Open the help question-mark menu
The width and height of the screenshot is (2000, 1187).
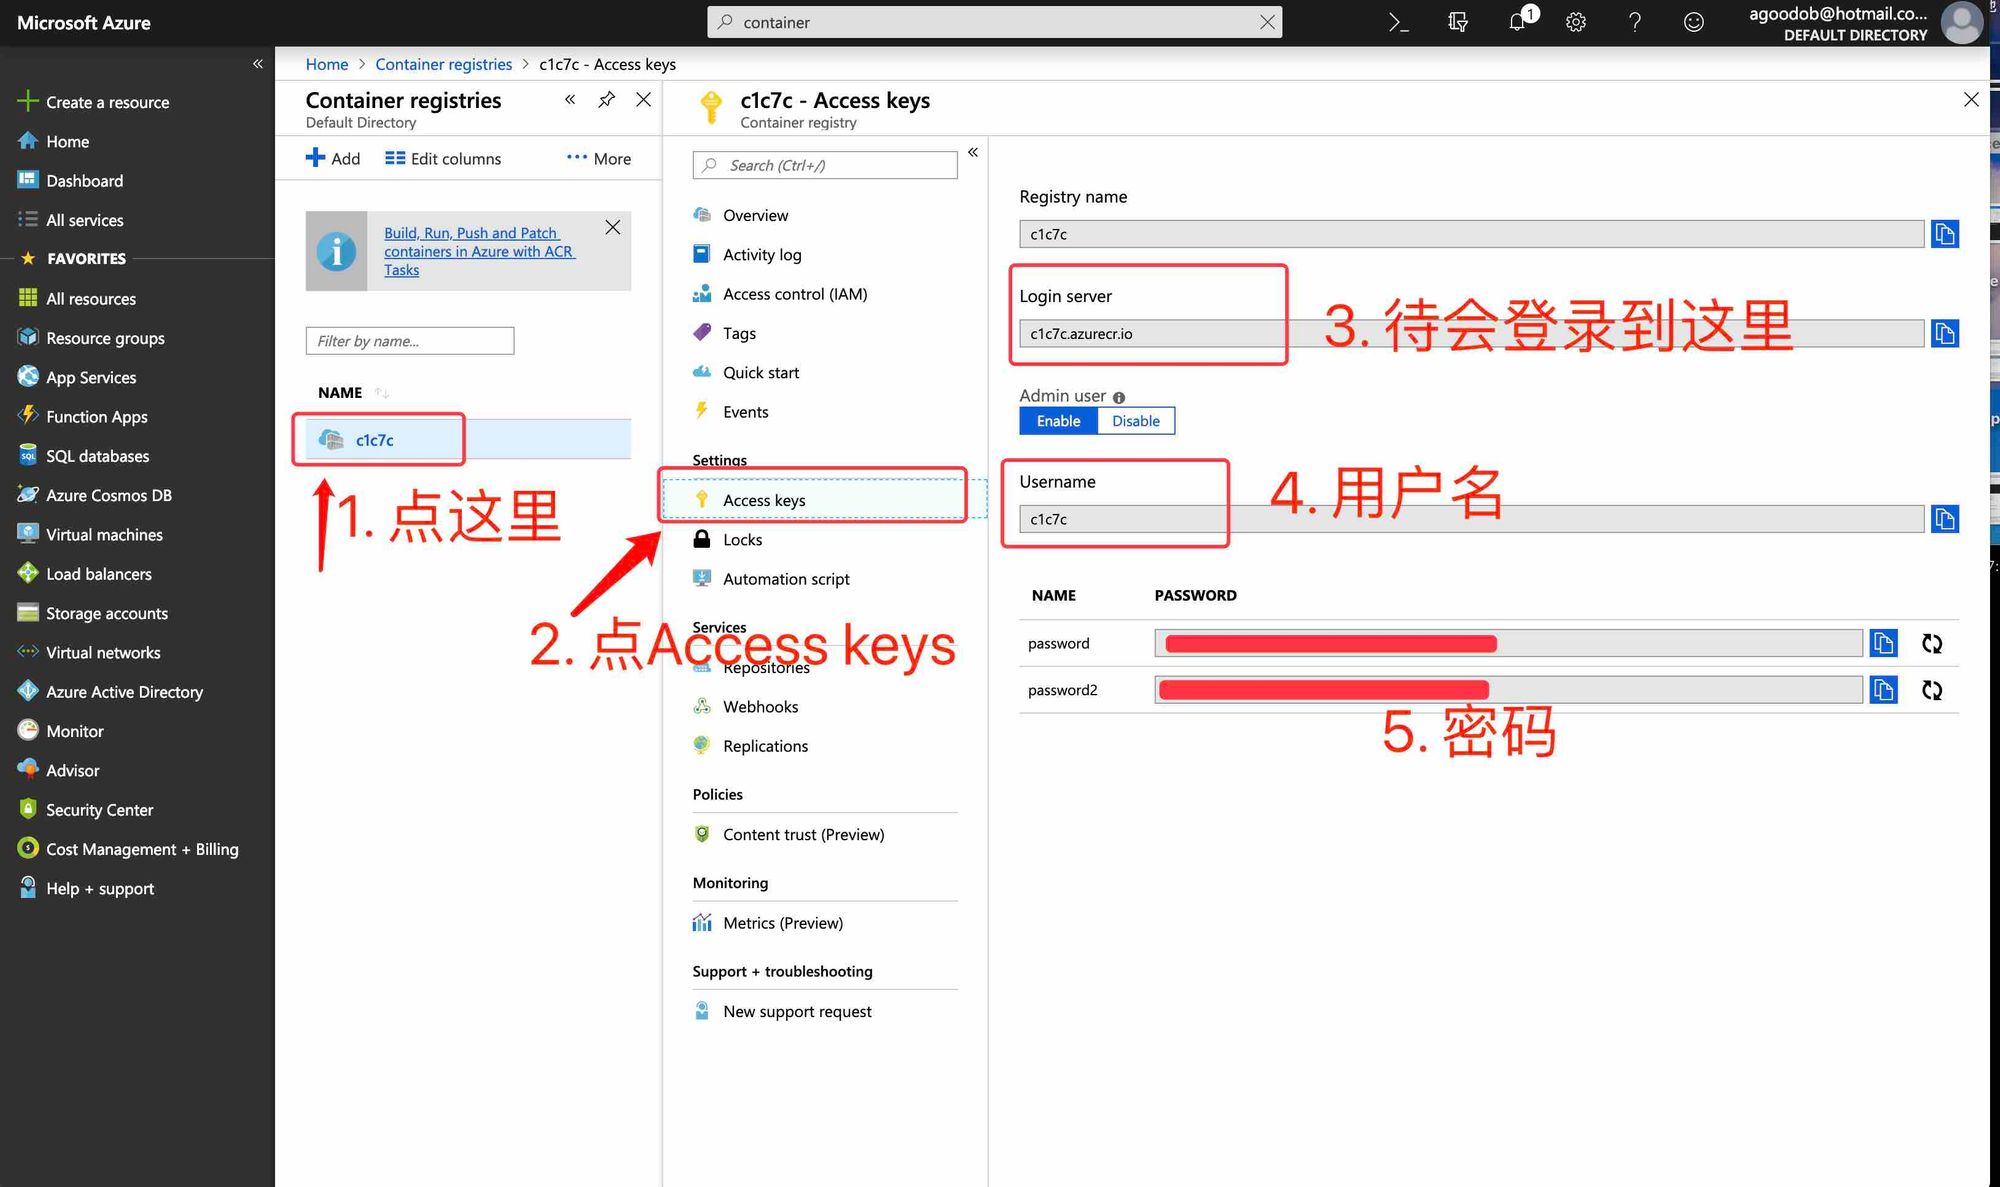(1634, 21)
